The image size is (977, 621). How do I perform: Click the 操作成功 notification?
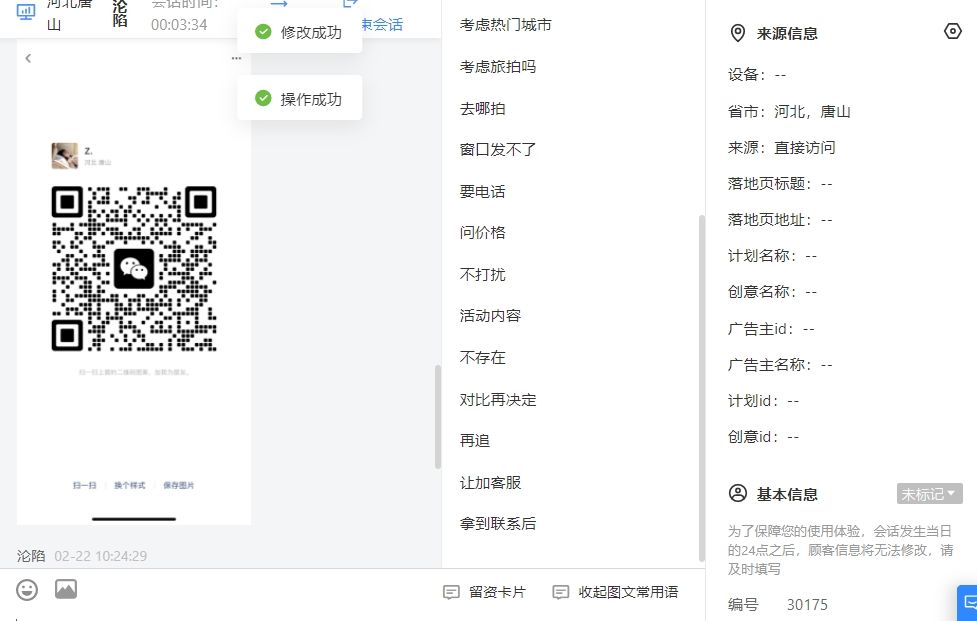pyautogui.click(x=300, y=98)
